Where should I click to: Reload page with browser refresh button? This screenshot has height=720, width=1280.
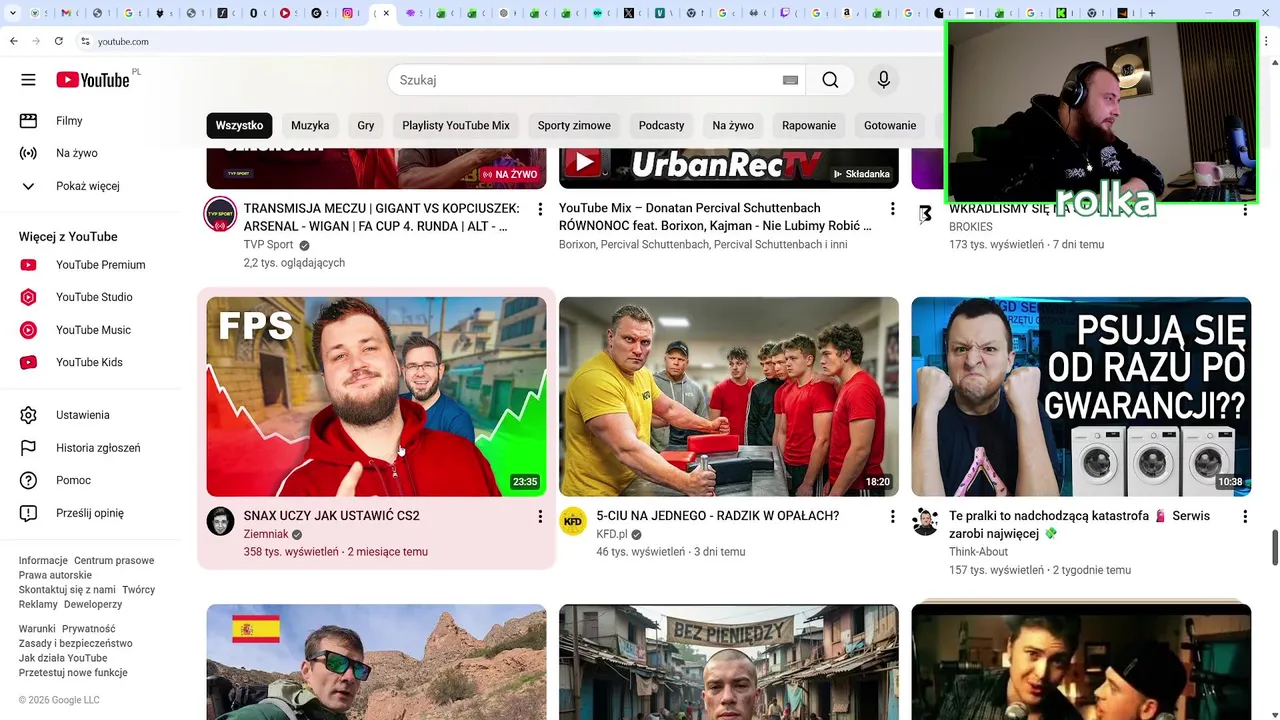coord(59,41)
